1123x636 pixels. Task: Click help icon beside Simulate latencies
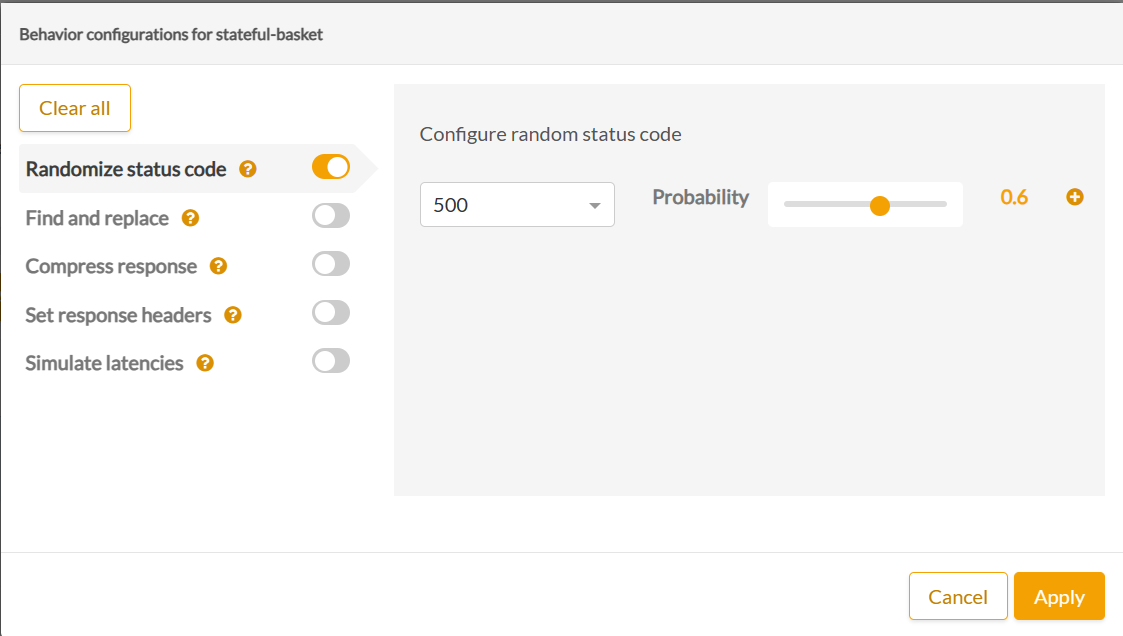(205, 363)
